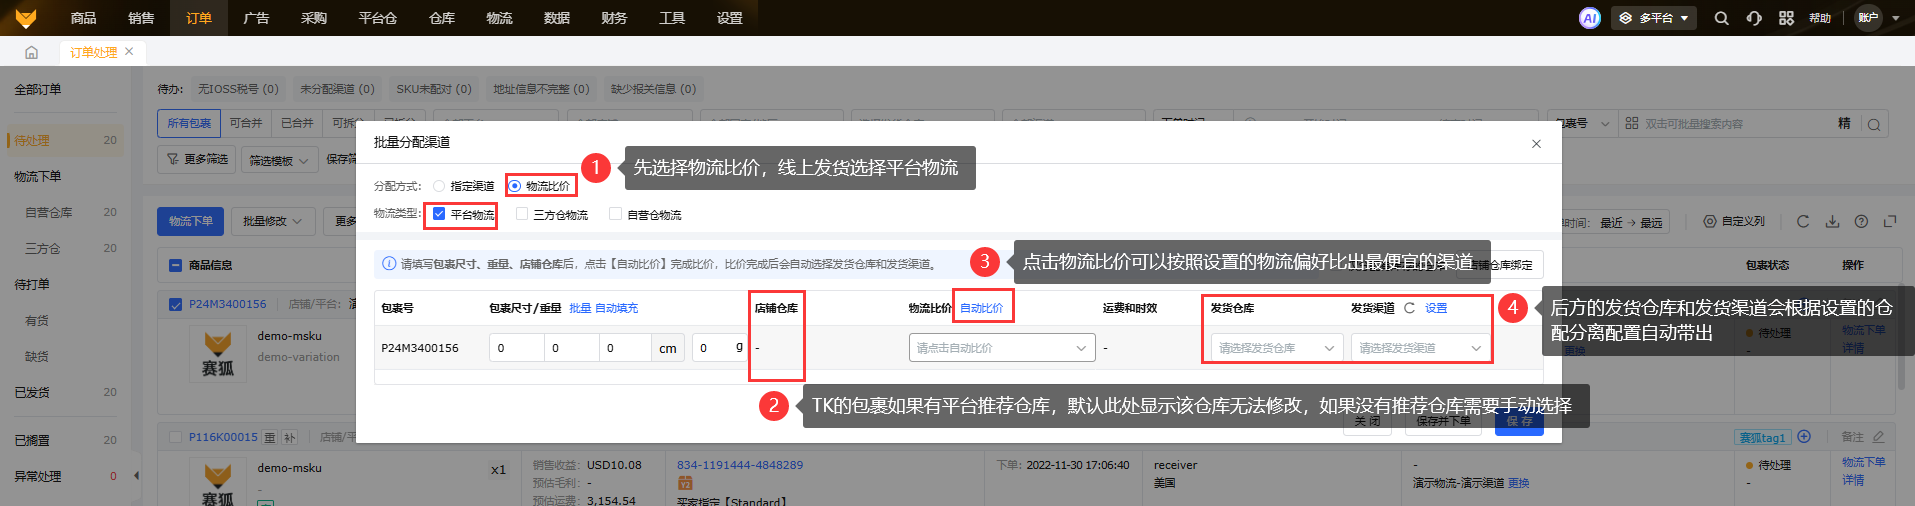Viewport: 1915px width, 506px height.
Task: Close the 批量分配渠道 dialog
Action: (1536, 144)
